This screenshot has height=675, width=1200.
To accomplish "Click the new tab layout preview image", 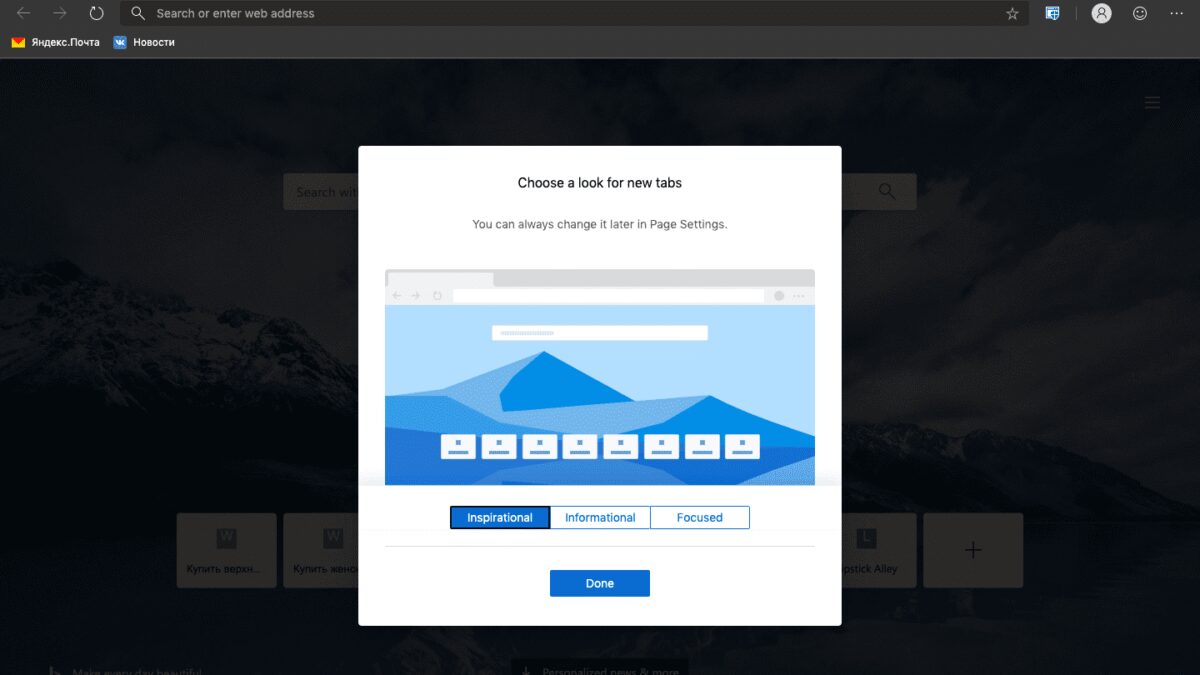I will pyautogui.click(x=600, y=377).
